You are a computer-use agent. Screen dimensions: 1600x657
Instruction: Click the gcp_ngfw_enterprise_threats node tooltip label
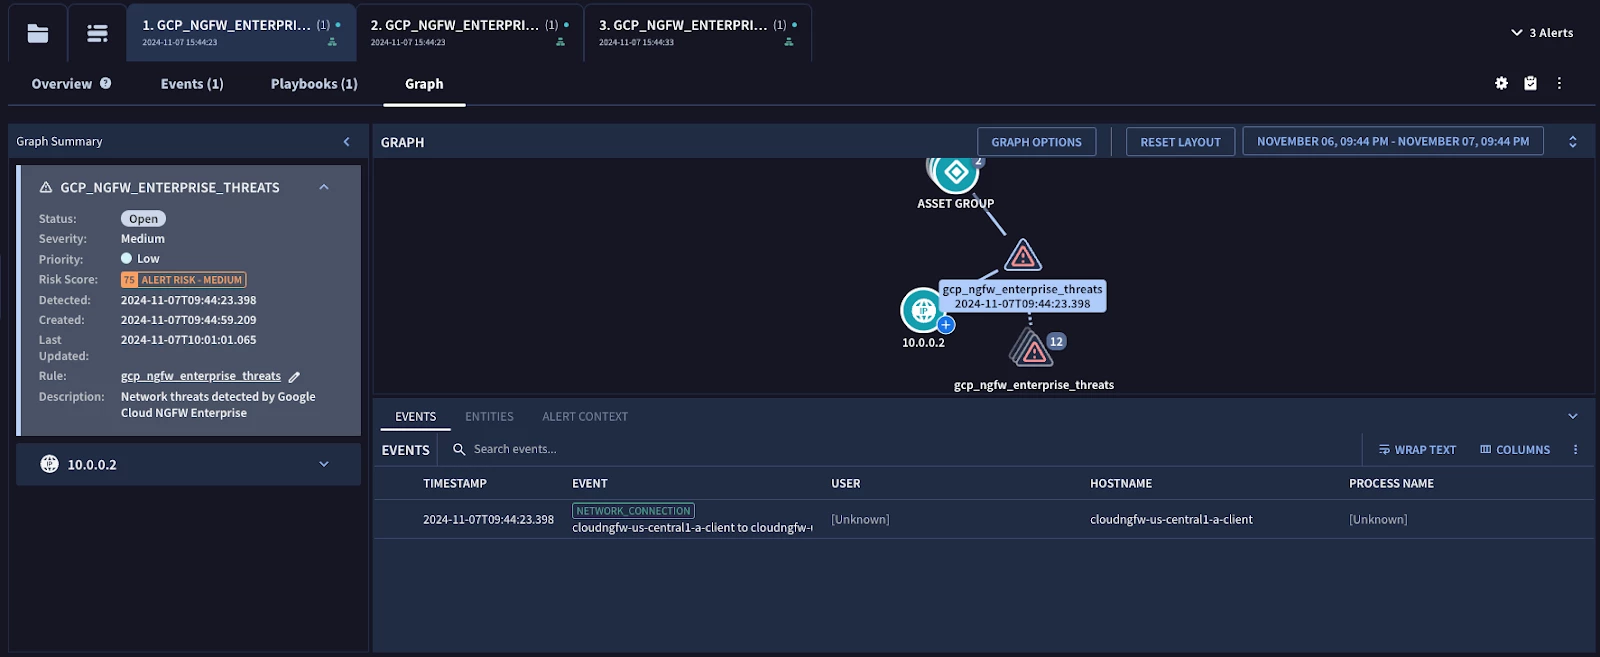[1023, 296]
